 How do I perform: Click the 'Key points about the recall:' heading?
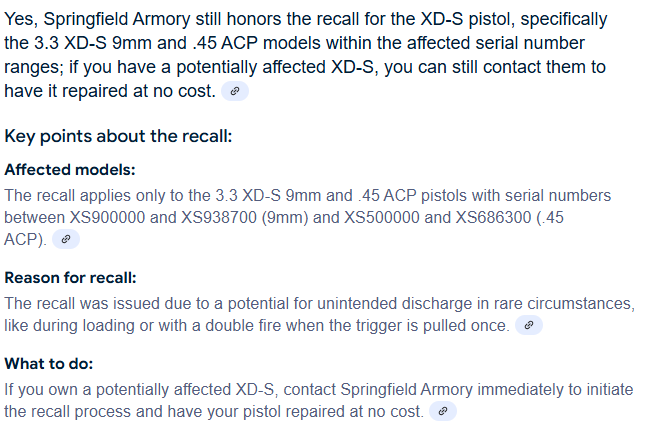(x=118, y=136)
